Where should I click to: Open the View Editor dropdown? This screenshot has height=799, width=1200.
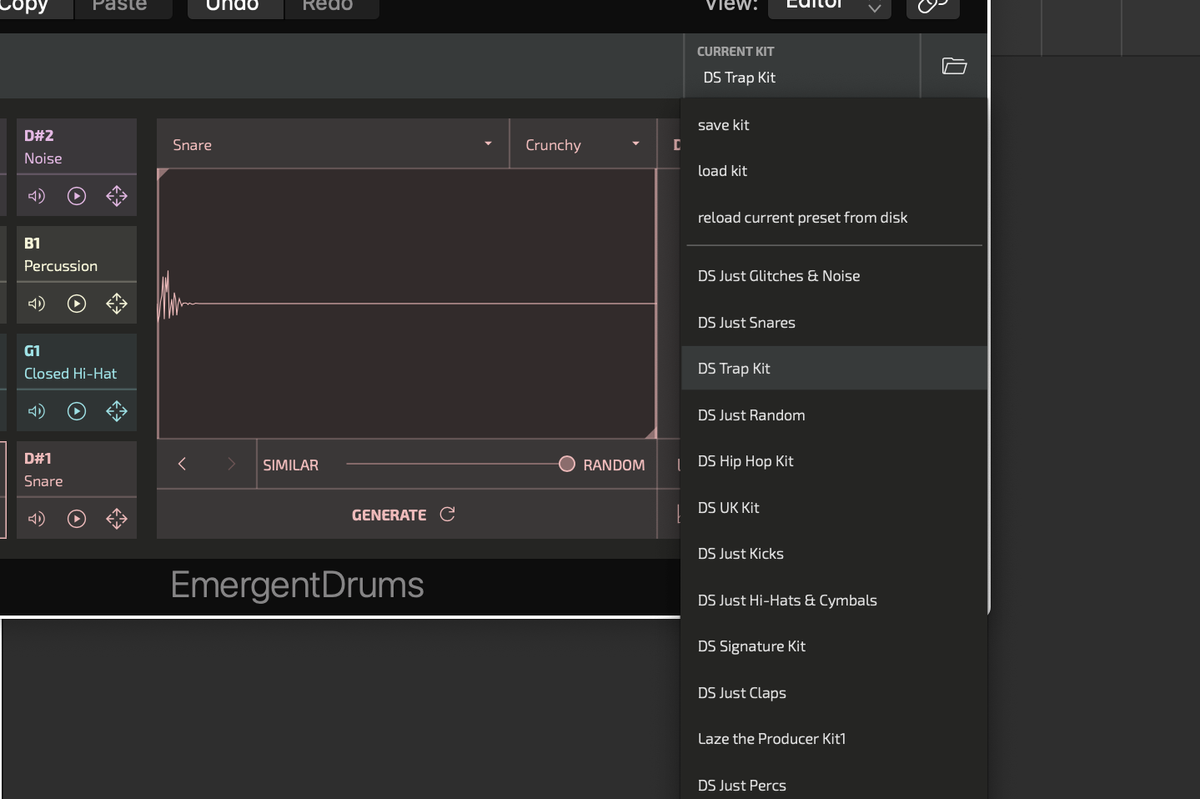coord(829,5)
